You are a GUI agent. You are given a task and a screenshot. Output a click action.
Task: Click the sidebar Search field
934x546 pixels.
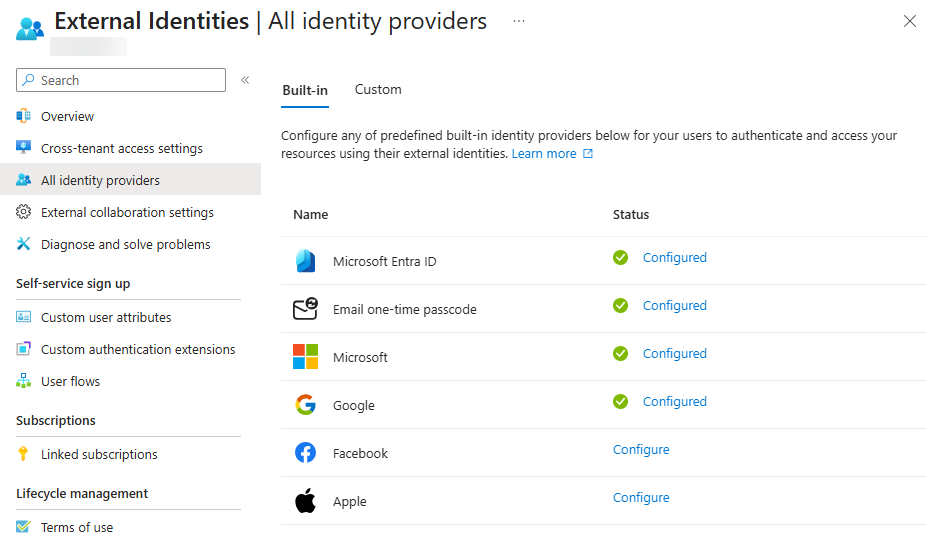[121, 80]
